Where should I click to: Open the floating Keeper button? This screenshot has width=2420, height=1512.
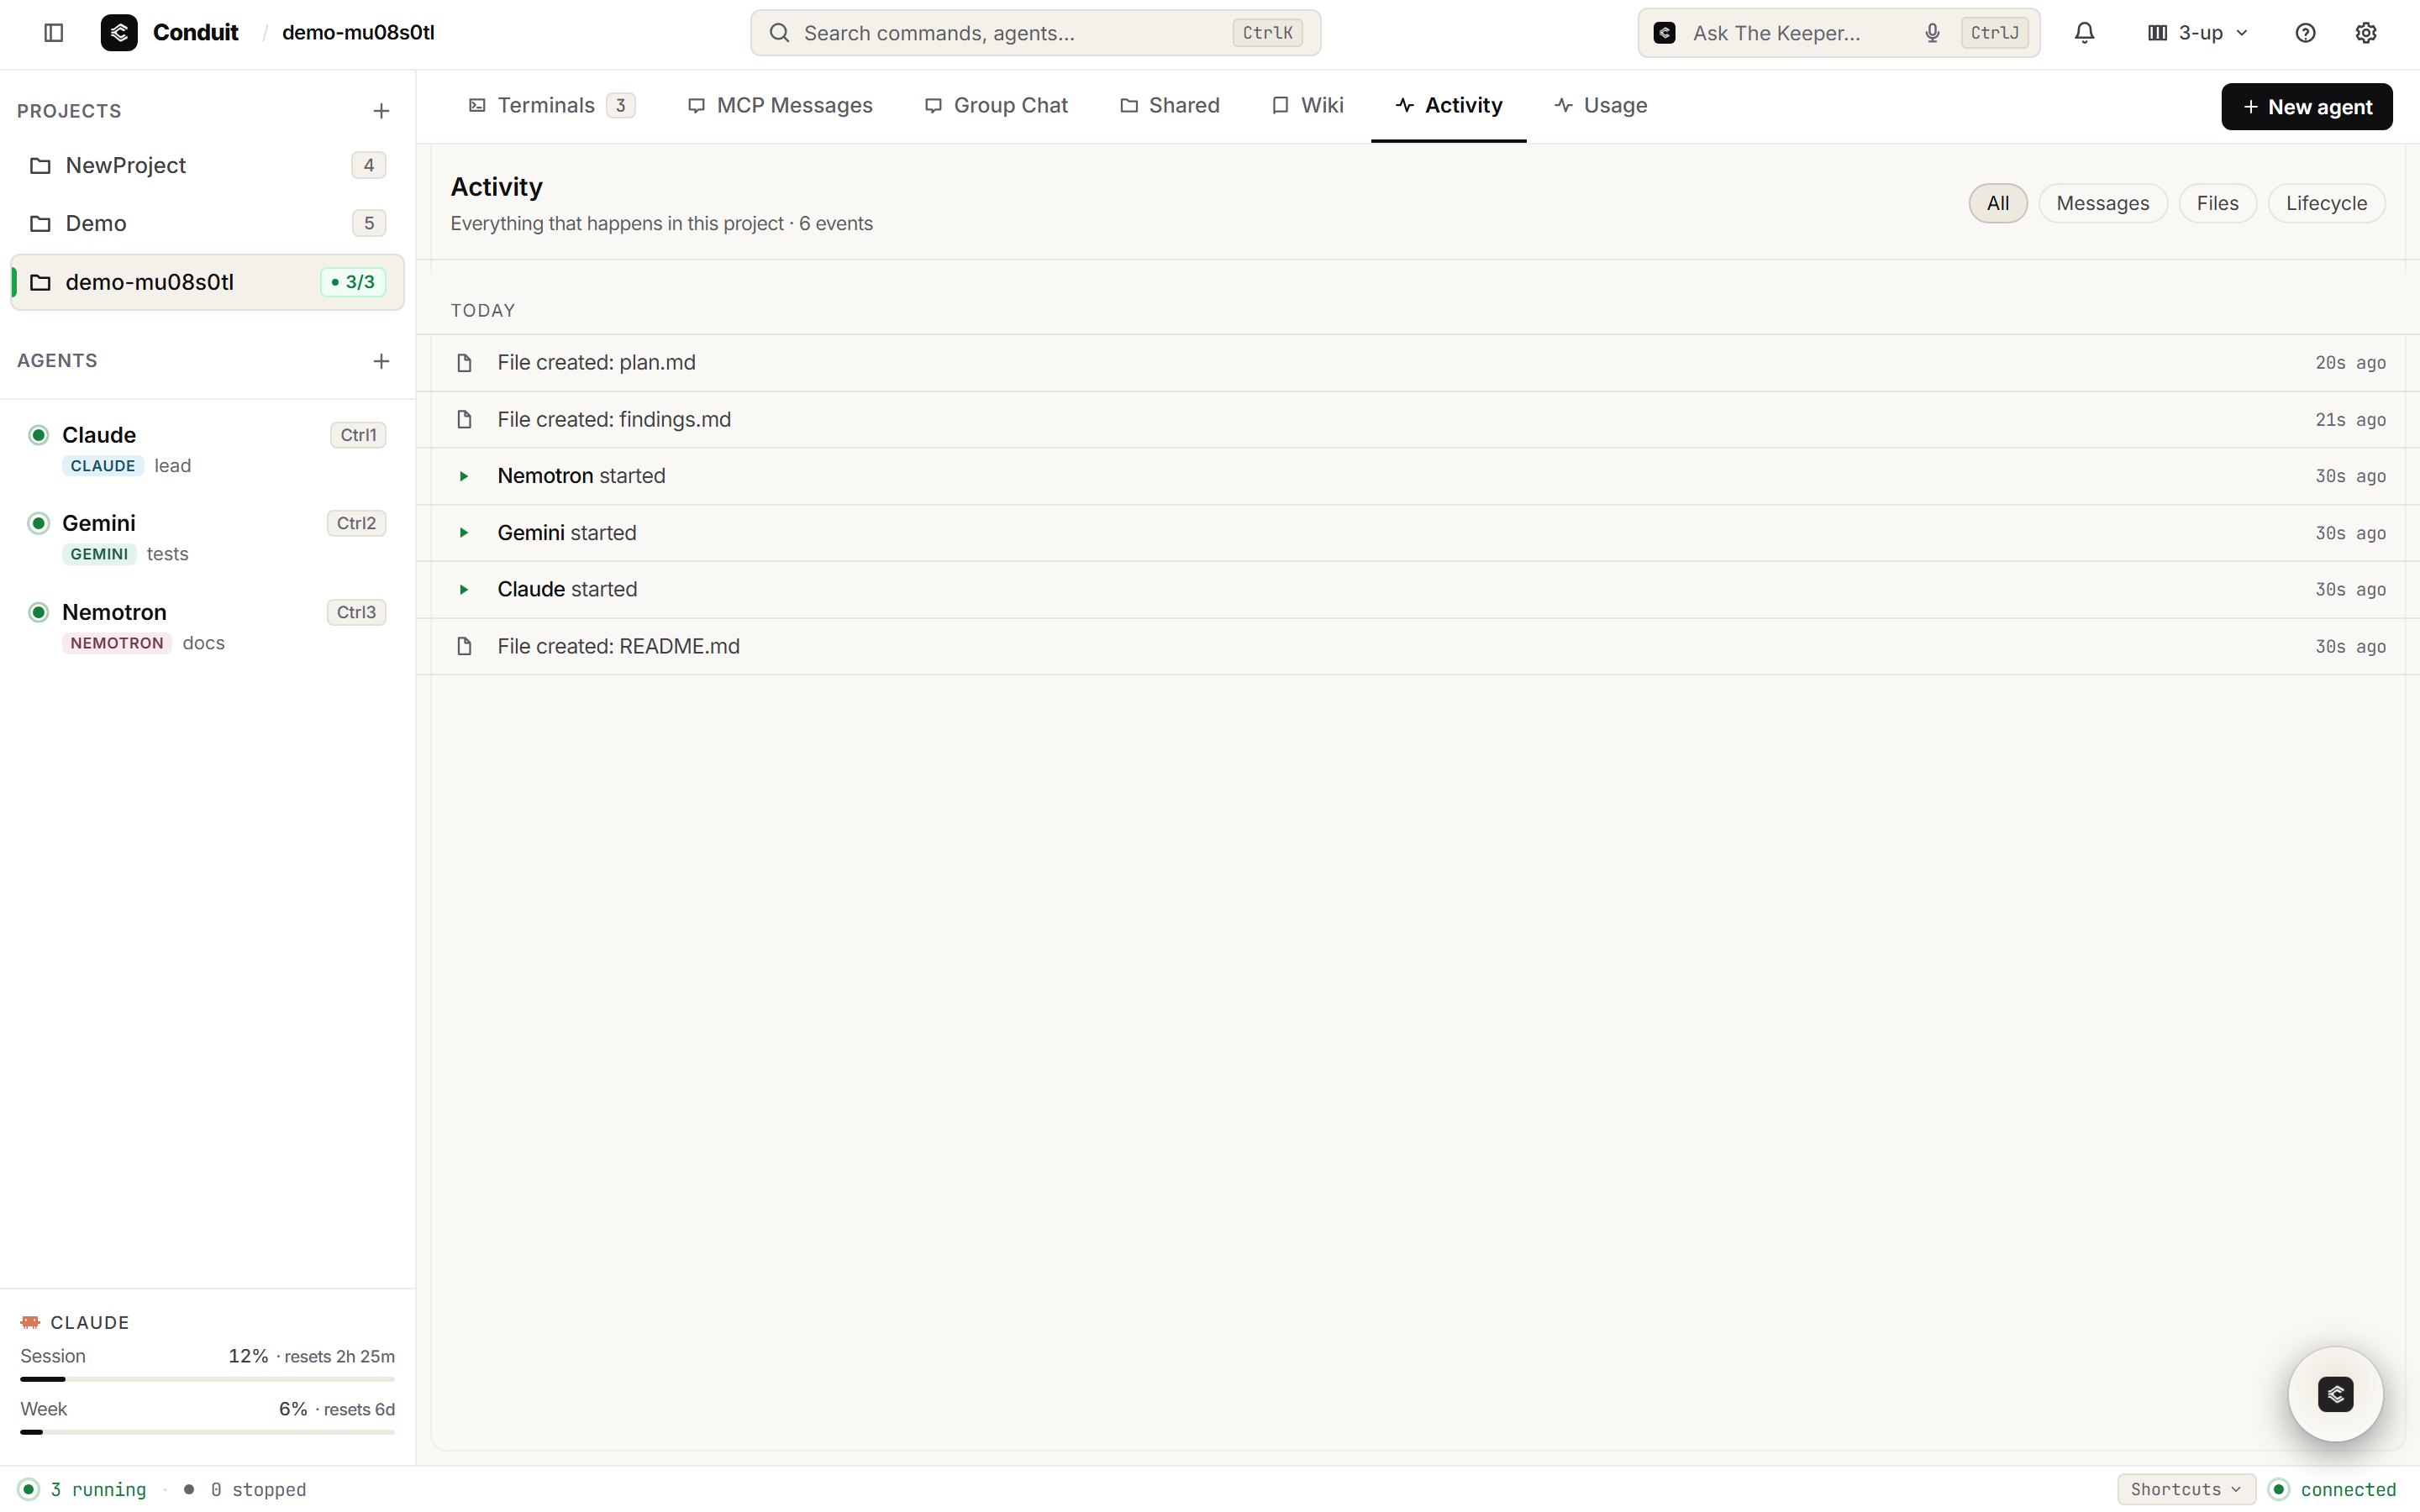[2335, 1394]
